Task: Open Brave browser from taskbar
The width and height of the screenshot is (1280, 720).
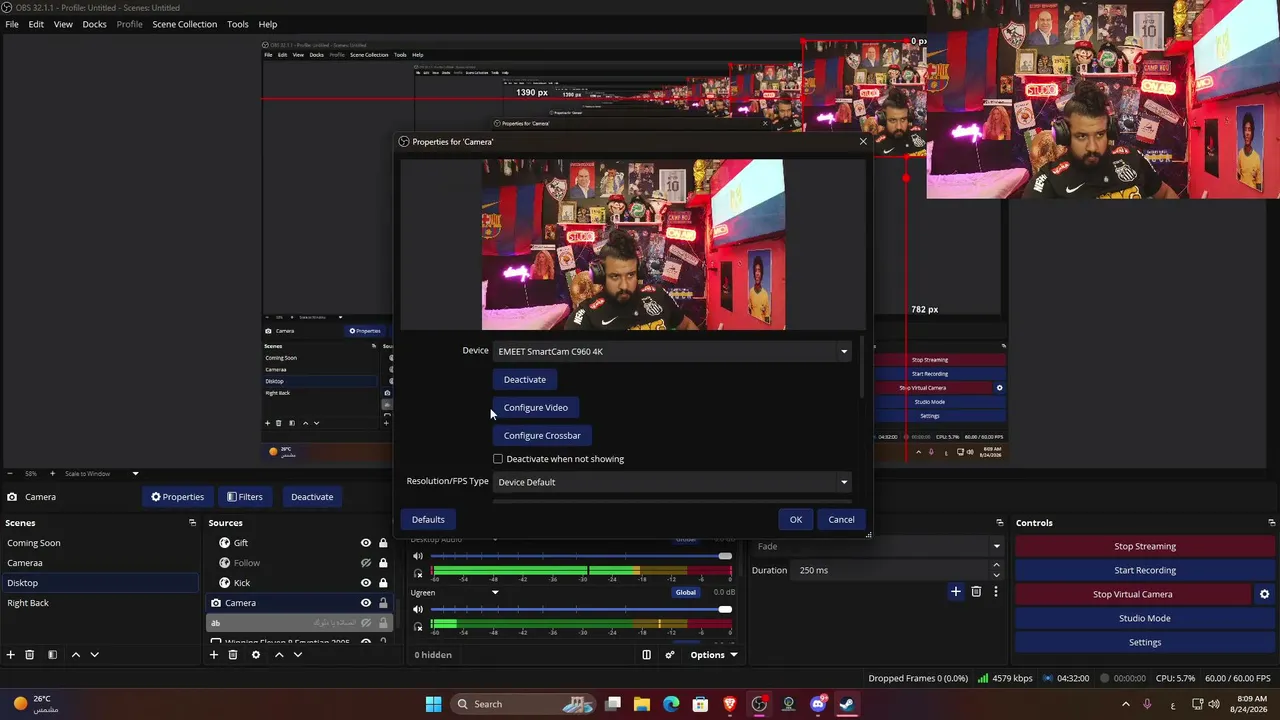Action: (x=730, y=704)
